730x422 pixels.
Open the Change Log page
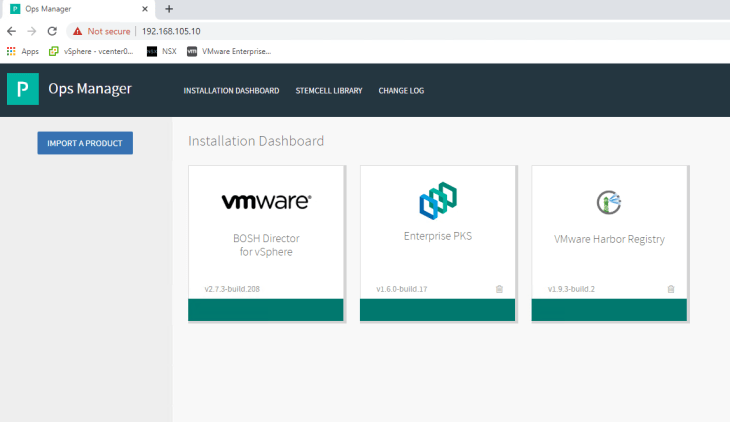coord(401,91)
